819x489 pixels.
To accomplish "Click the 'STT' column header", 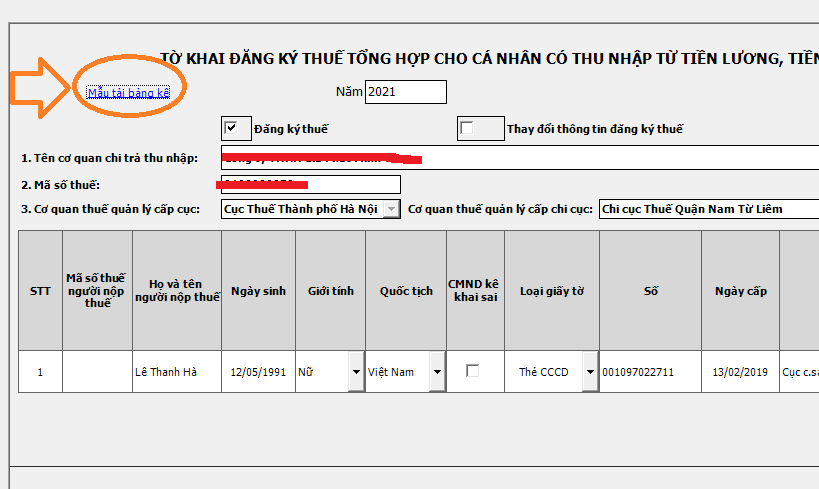I will [40, 290].
